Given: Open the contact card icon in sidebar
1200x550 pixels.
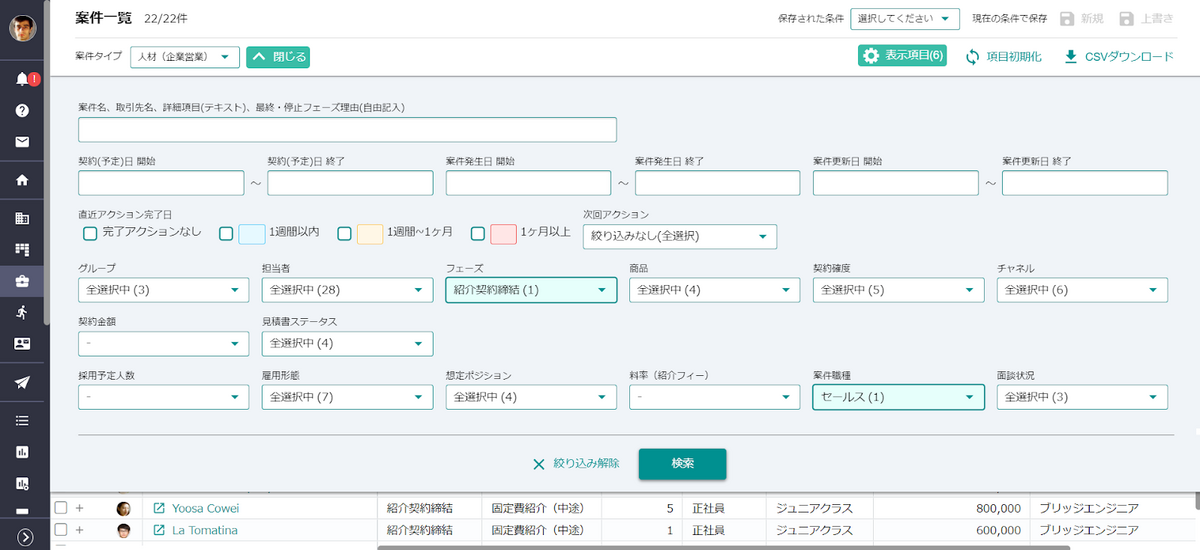Looking at the screenshot, I should (x=22, y=343).
